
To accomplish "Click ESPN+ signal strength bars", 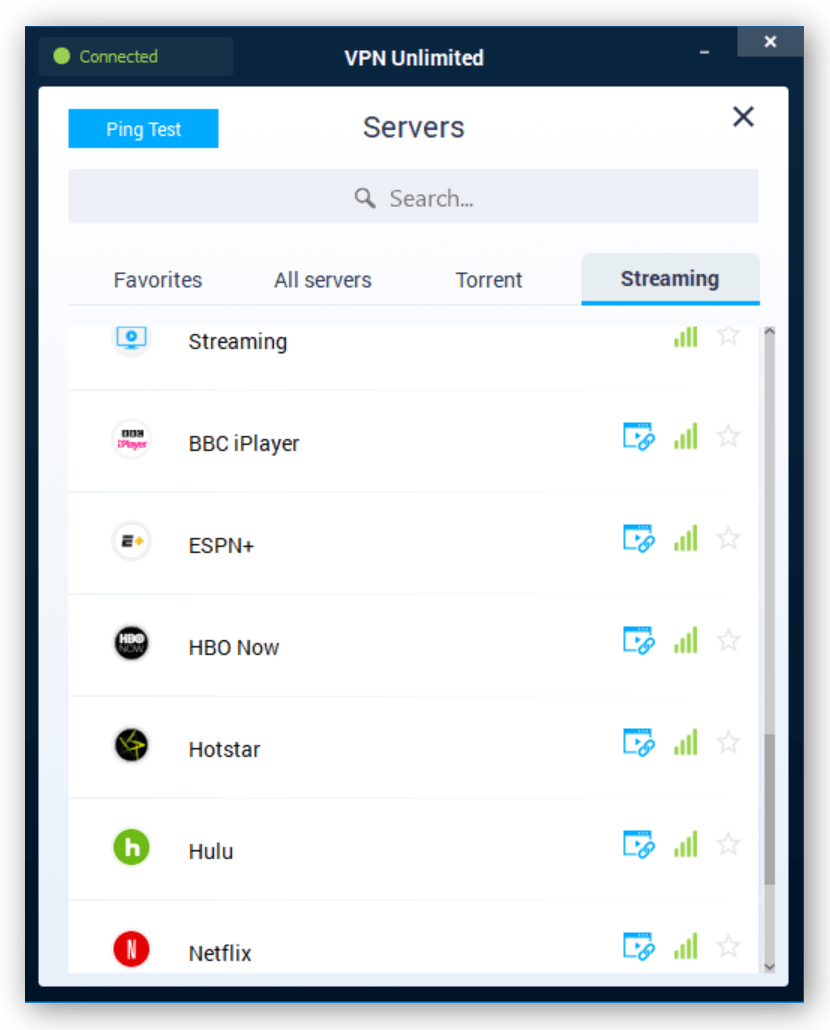I will (x=686, y=538).
